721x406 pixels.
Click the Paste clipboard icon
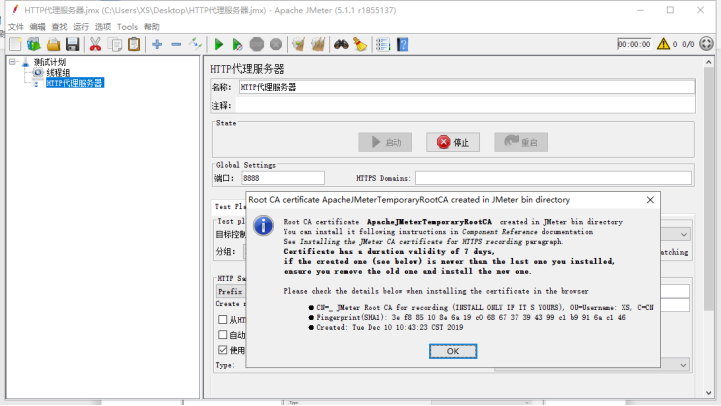(134, 44)
